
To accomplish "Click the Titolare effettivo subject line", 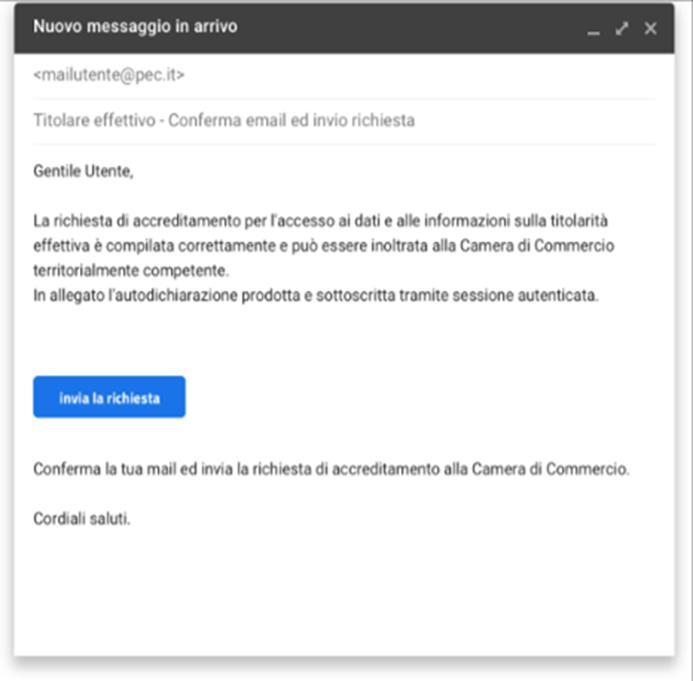I will click(x=224, y=120).
